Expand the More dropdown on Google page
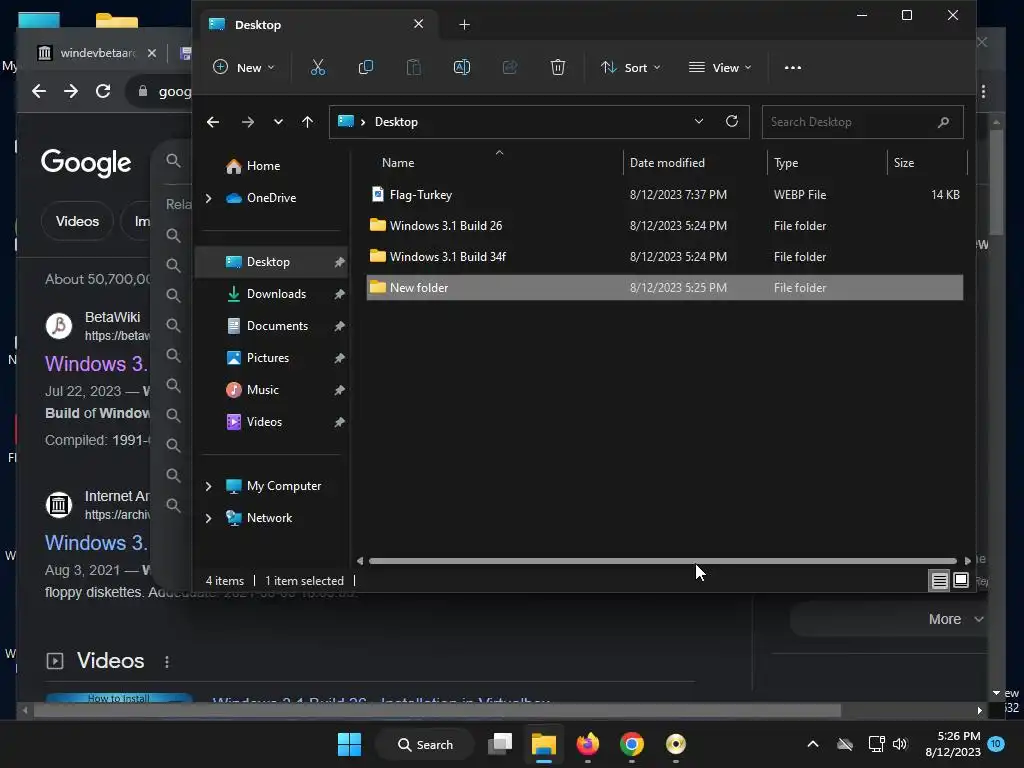This screenshot has width=1024, height=768. pyautogui.click(x=955, y=618)
